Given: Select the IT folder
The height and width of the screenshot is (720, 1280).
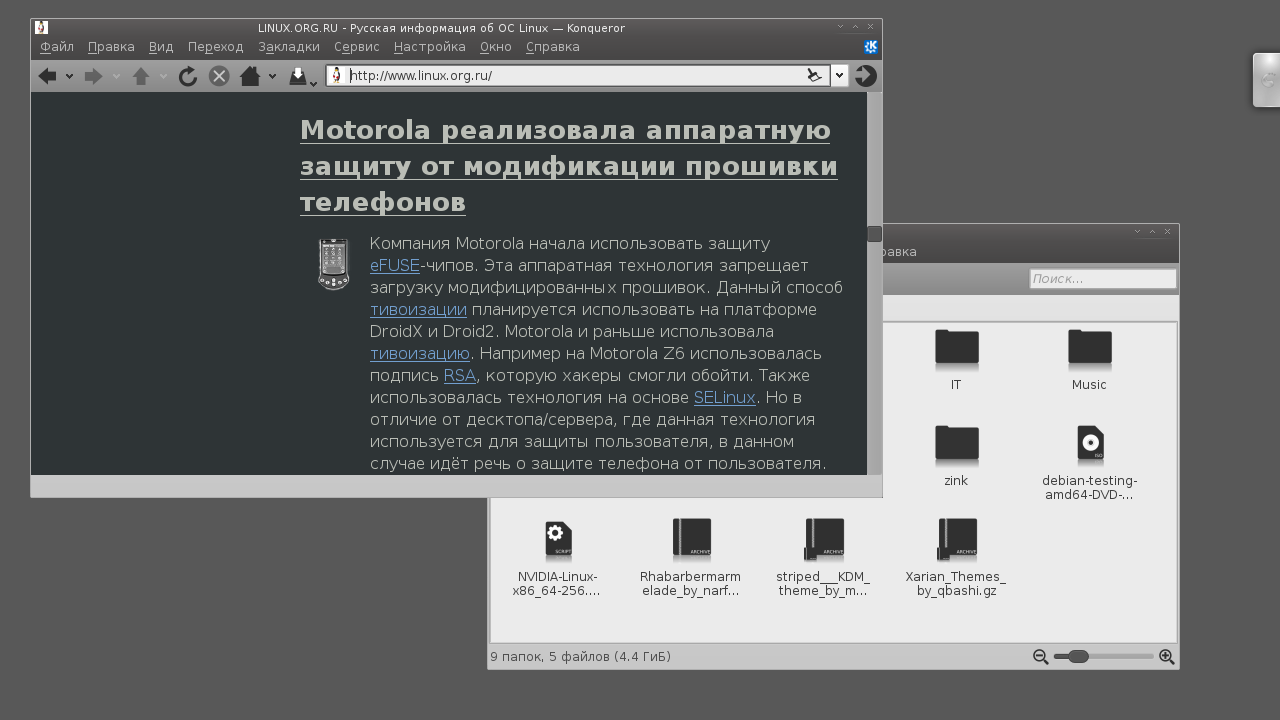Looking at the screenshot, I should coord(956,358).
